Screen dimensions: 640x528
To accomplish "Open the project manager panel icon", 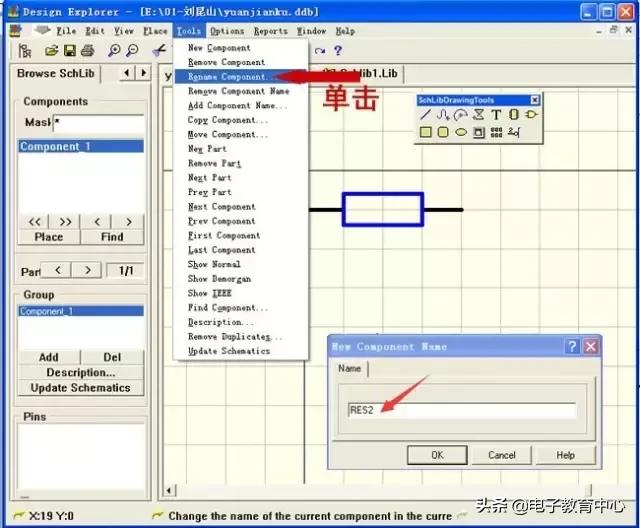I will [x=24, y=51].
